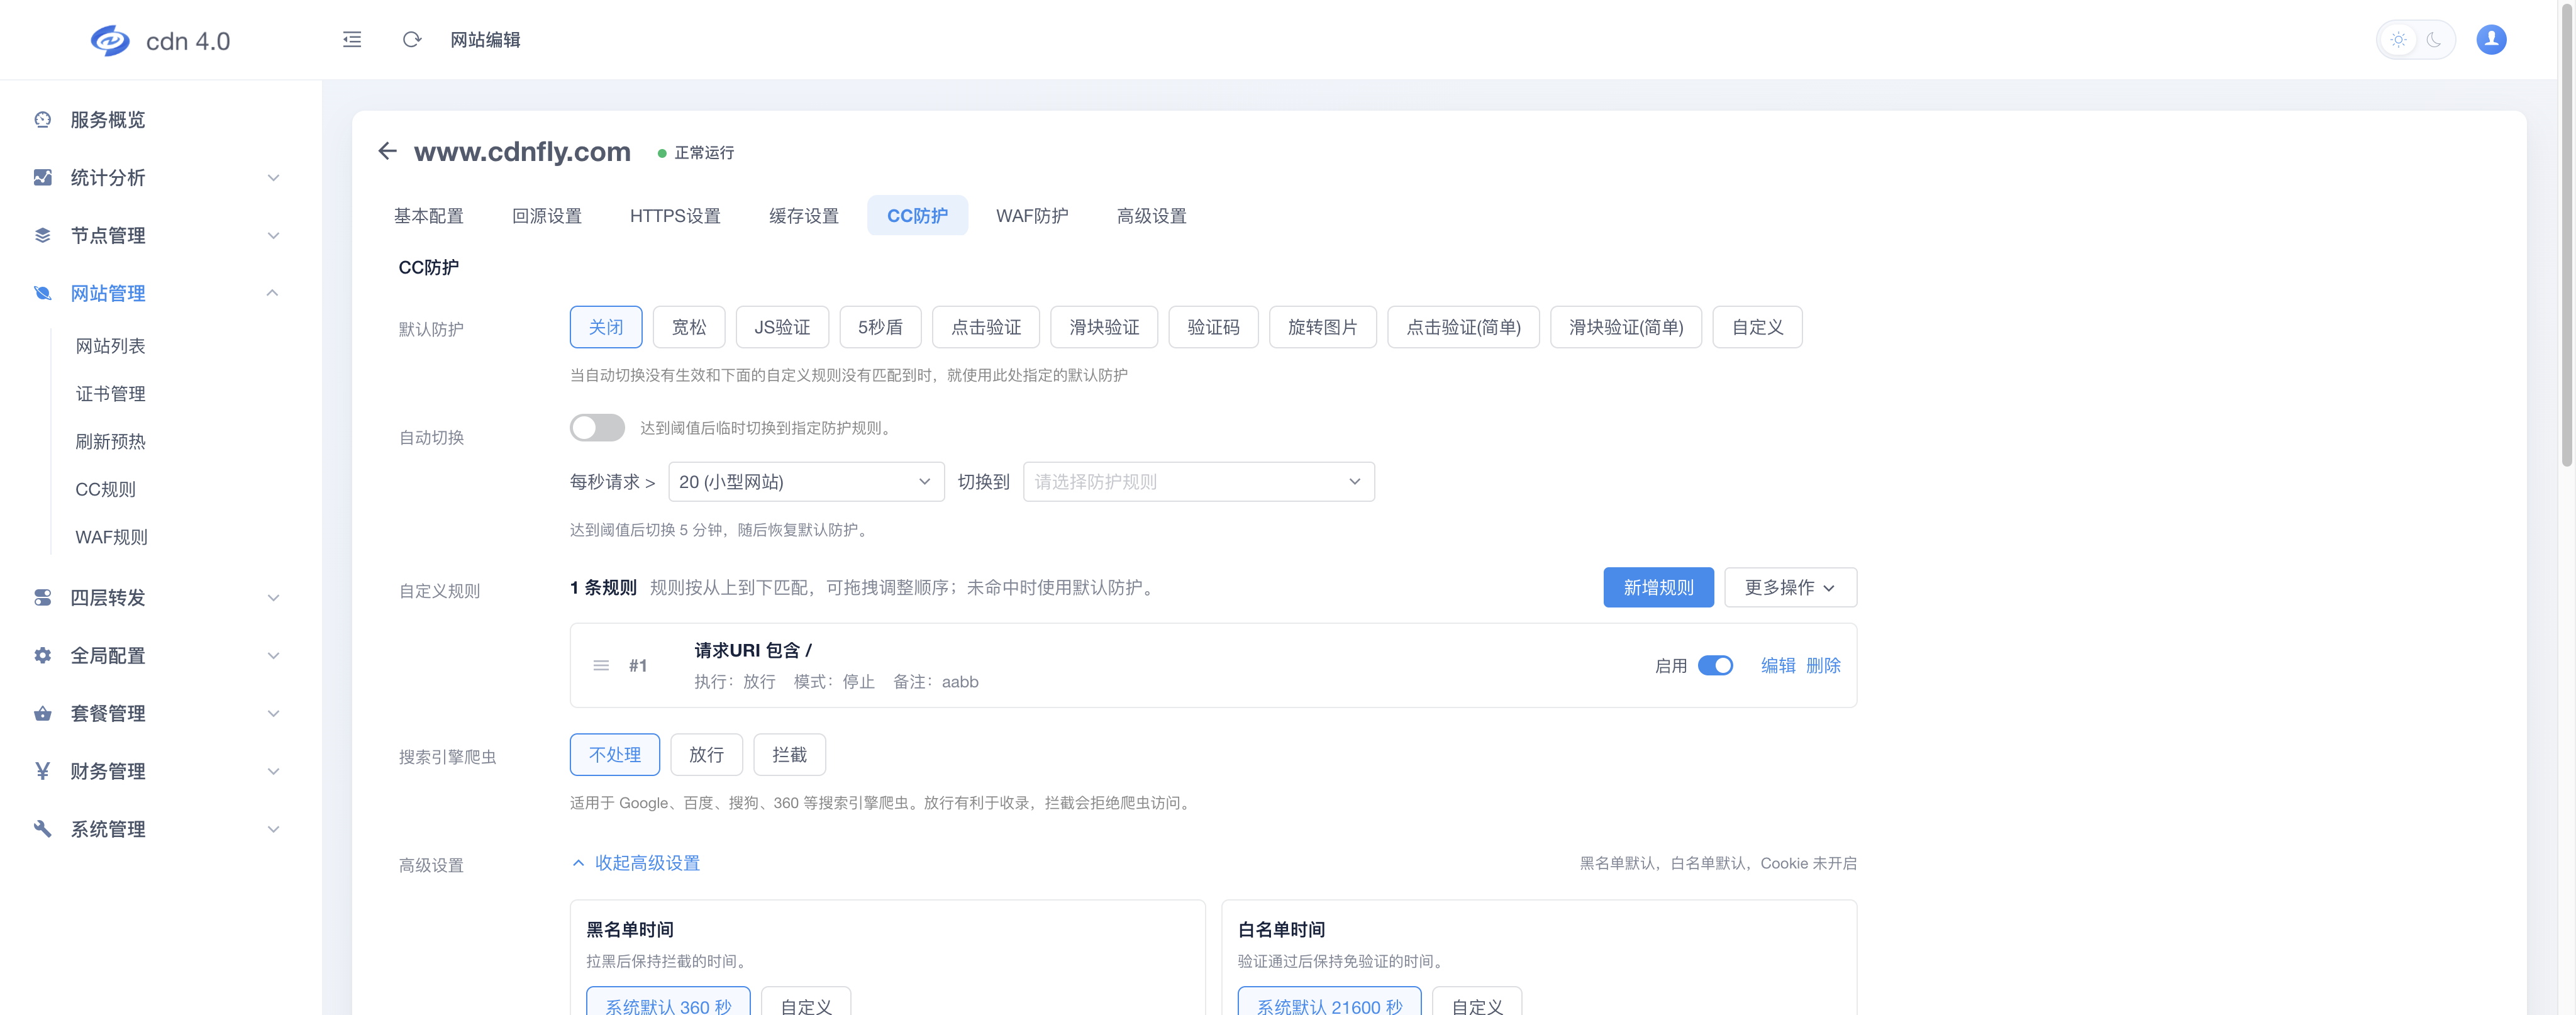
Task: Select 旋转图片 default protection
Action: pos(1322,327)
